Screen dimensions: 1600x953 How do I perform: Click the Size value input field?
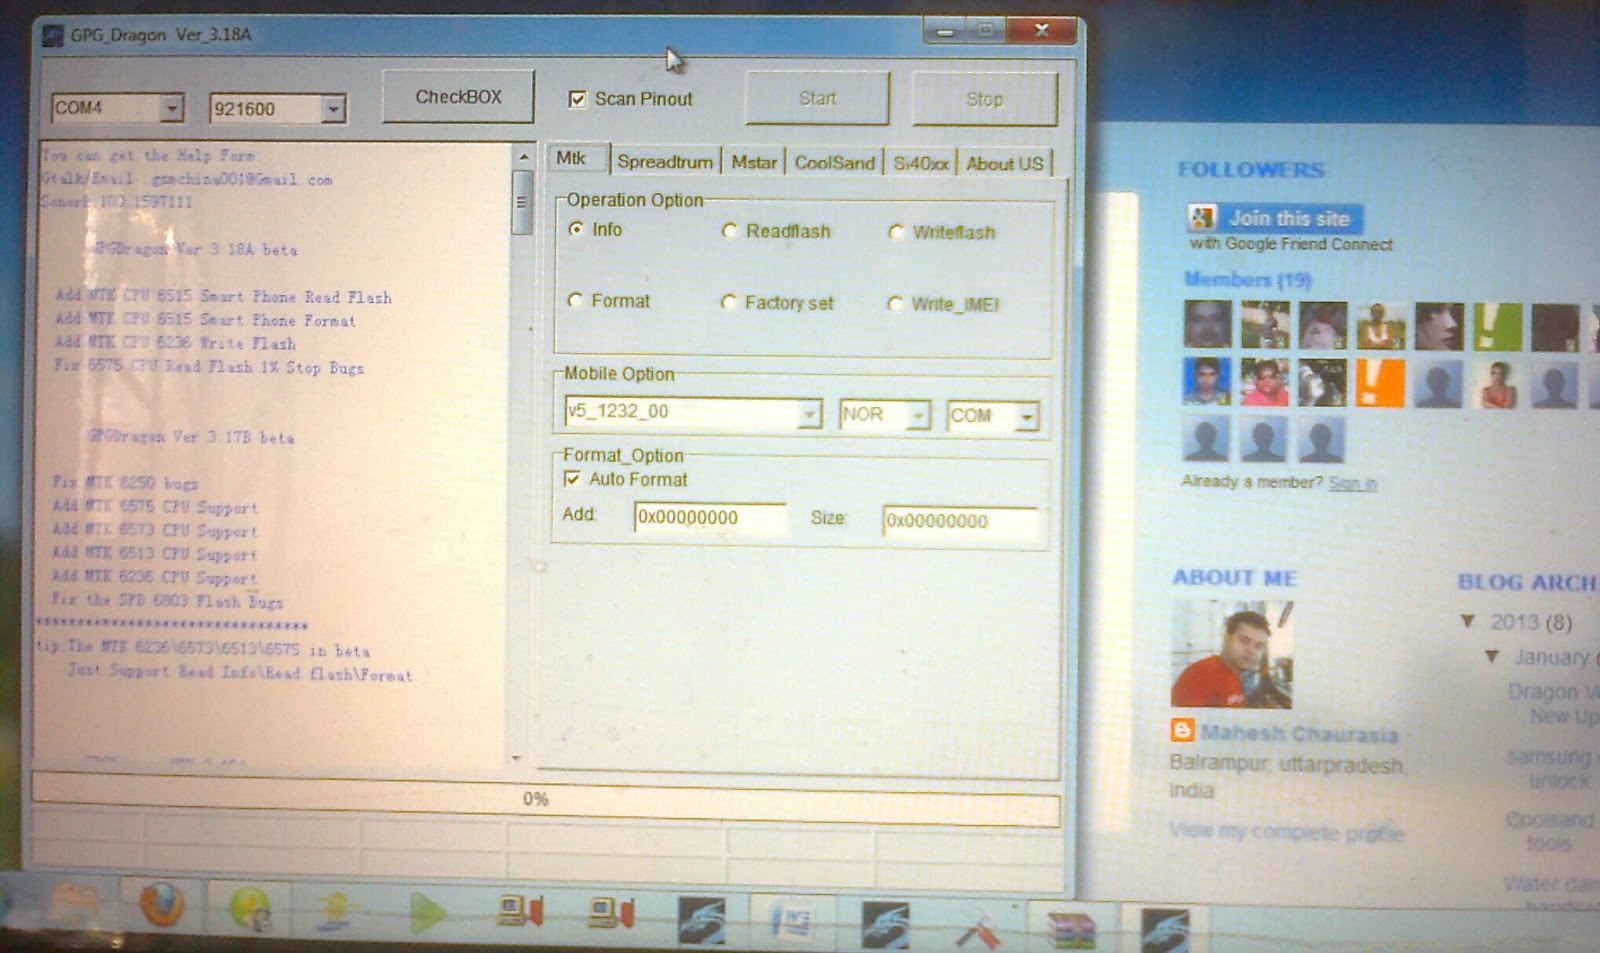tap(960, 521)
